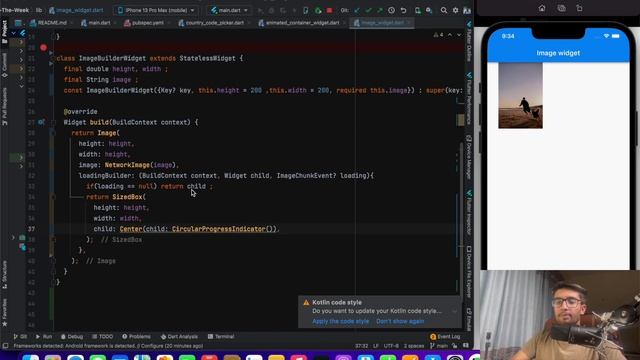Open Search Everywhere magnifier icon
This screenshot has width=640, height=360.
tap(444, 10)
